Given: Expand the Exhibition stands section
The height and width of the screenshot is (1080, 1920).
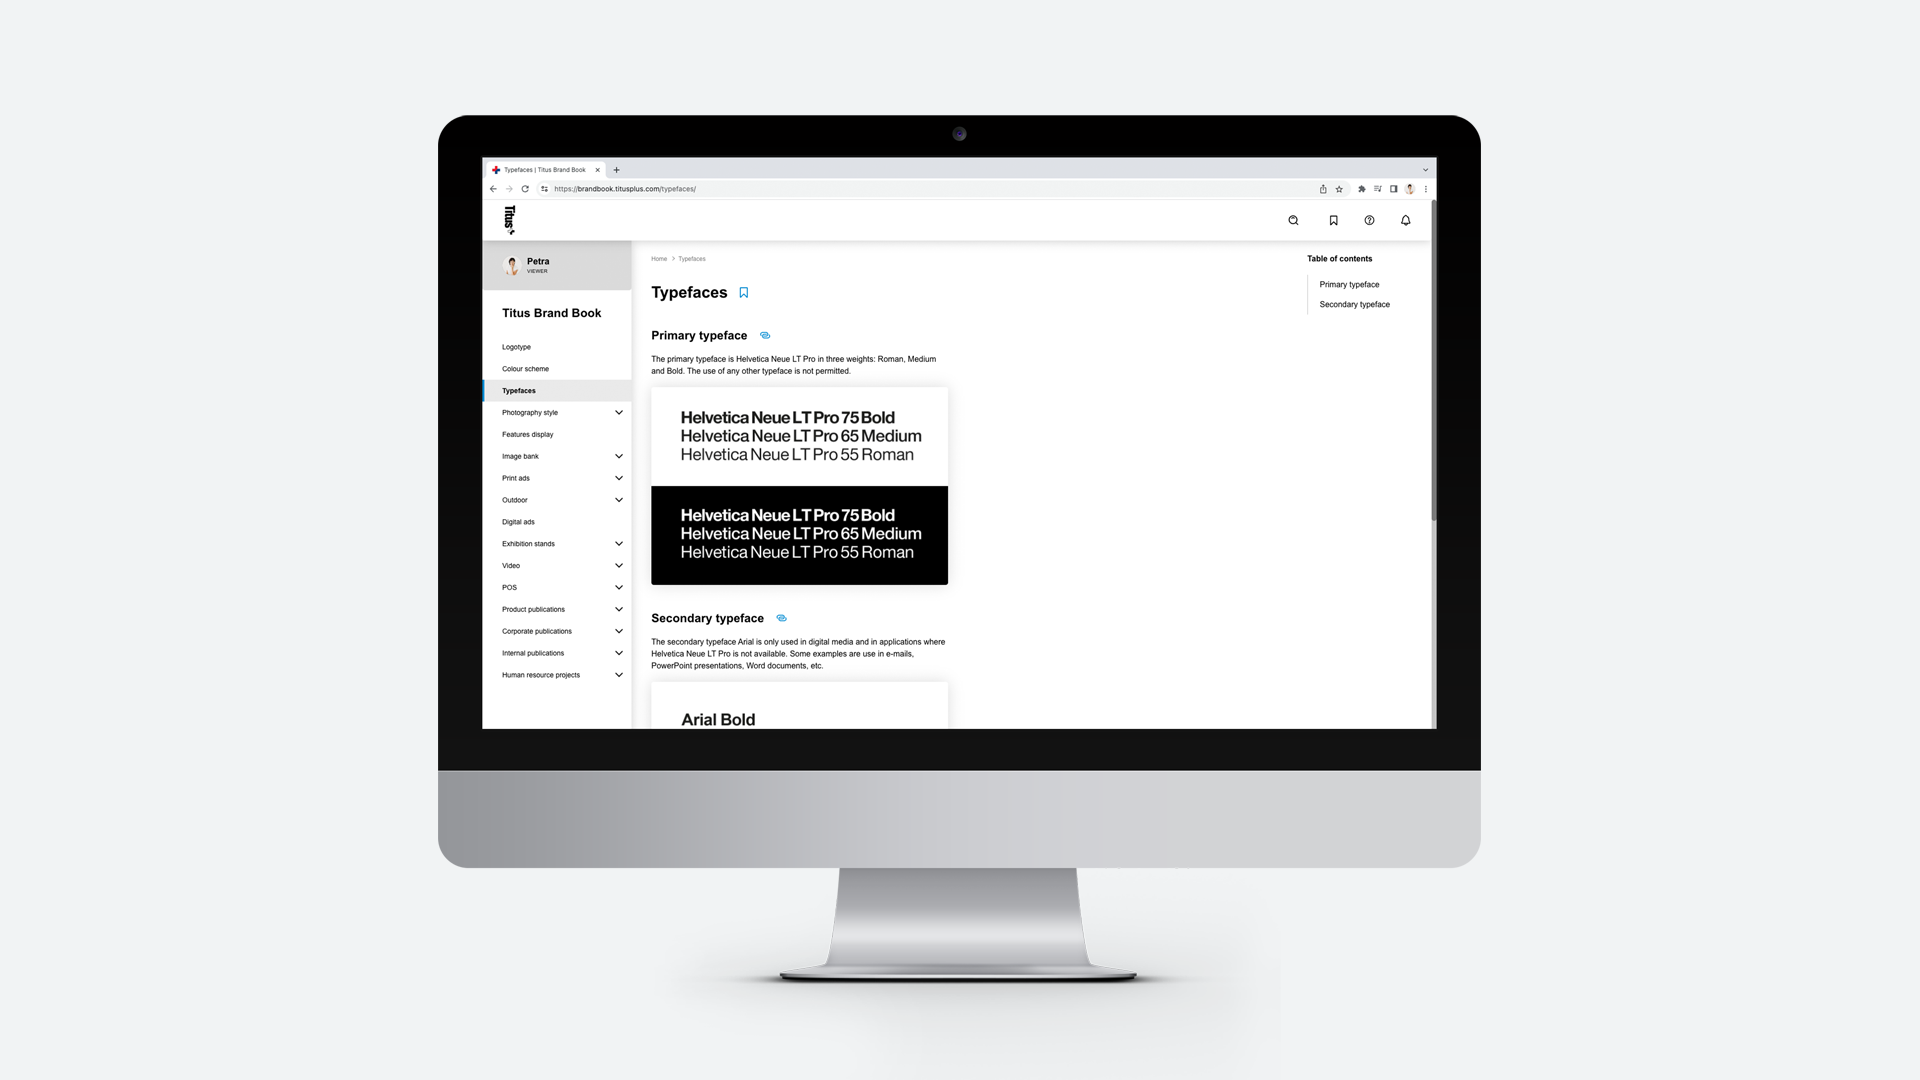Looking at the screenshot, I should [620, 543].
